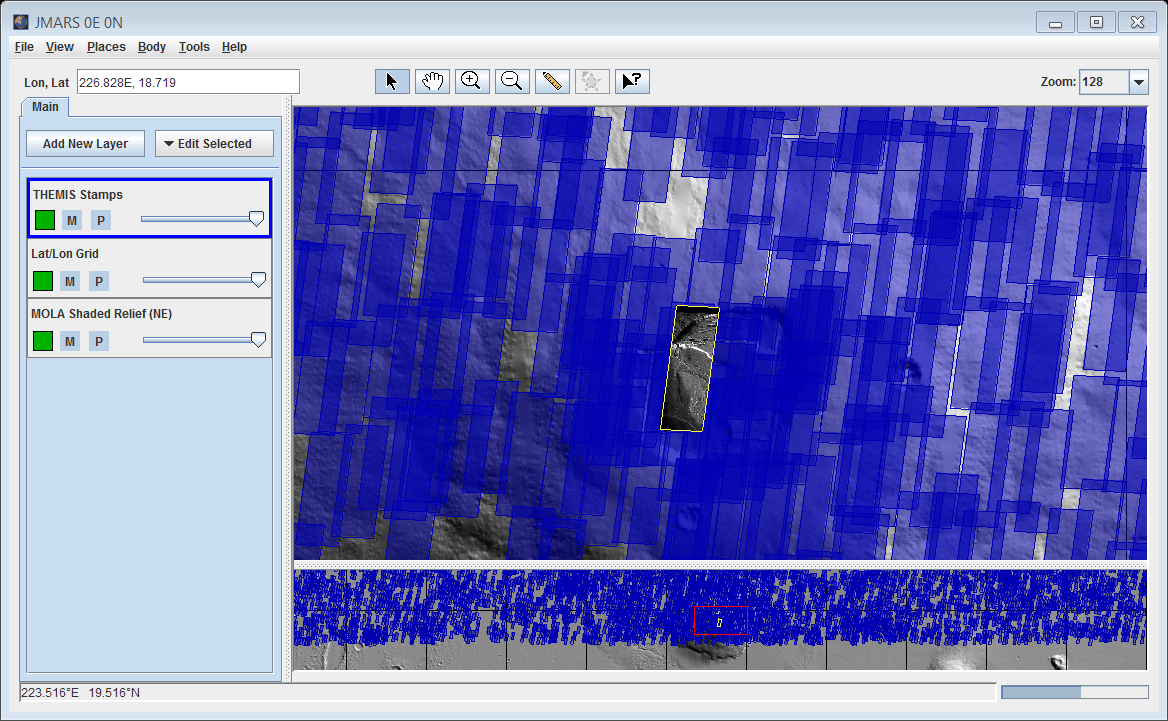
Task: Select the THEMIS Stamps layer row
Action: [x=150, y=208]
